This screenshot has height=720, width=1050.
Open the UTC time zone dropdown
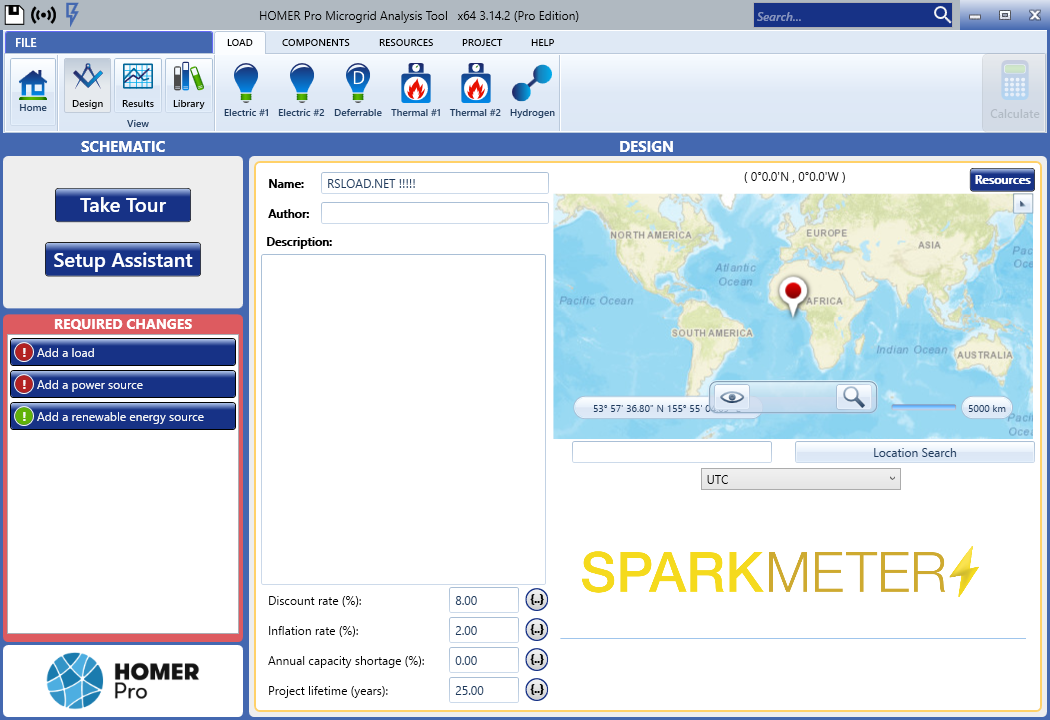coord(800,479)
